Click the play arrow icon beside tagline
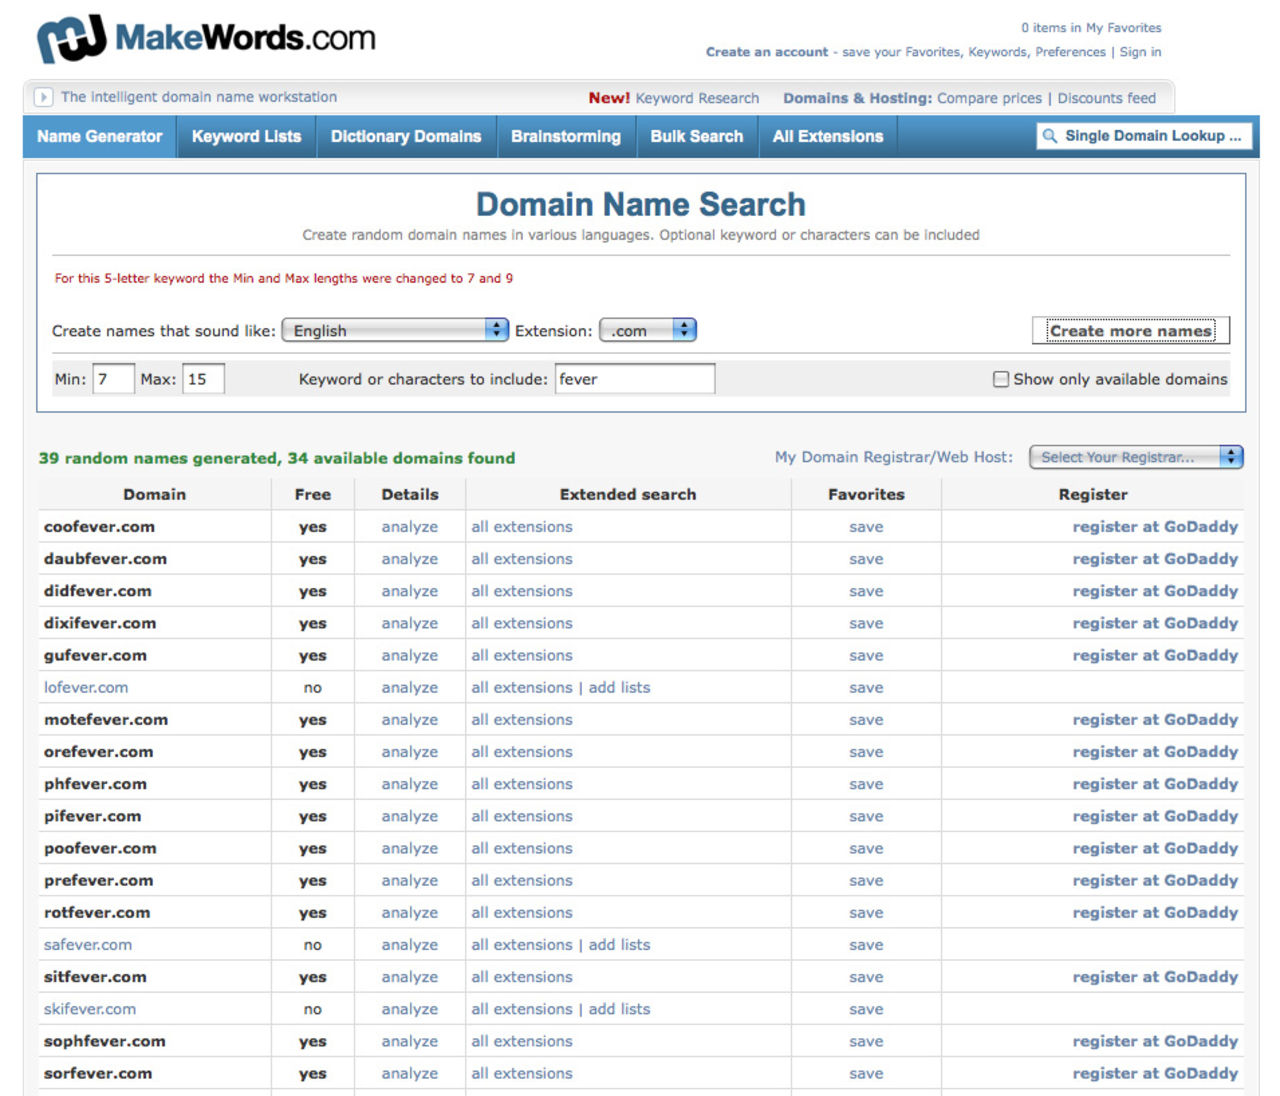 (43, 97)
